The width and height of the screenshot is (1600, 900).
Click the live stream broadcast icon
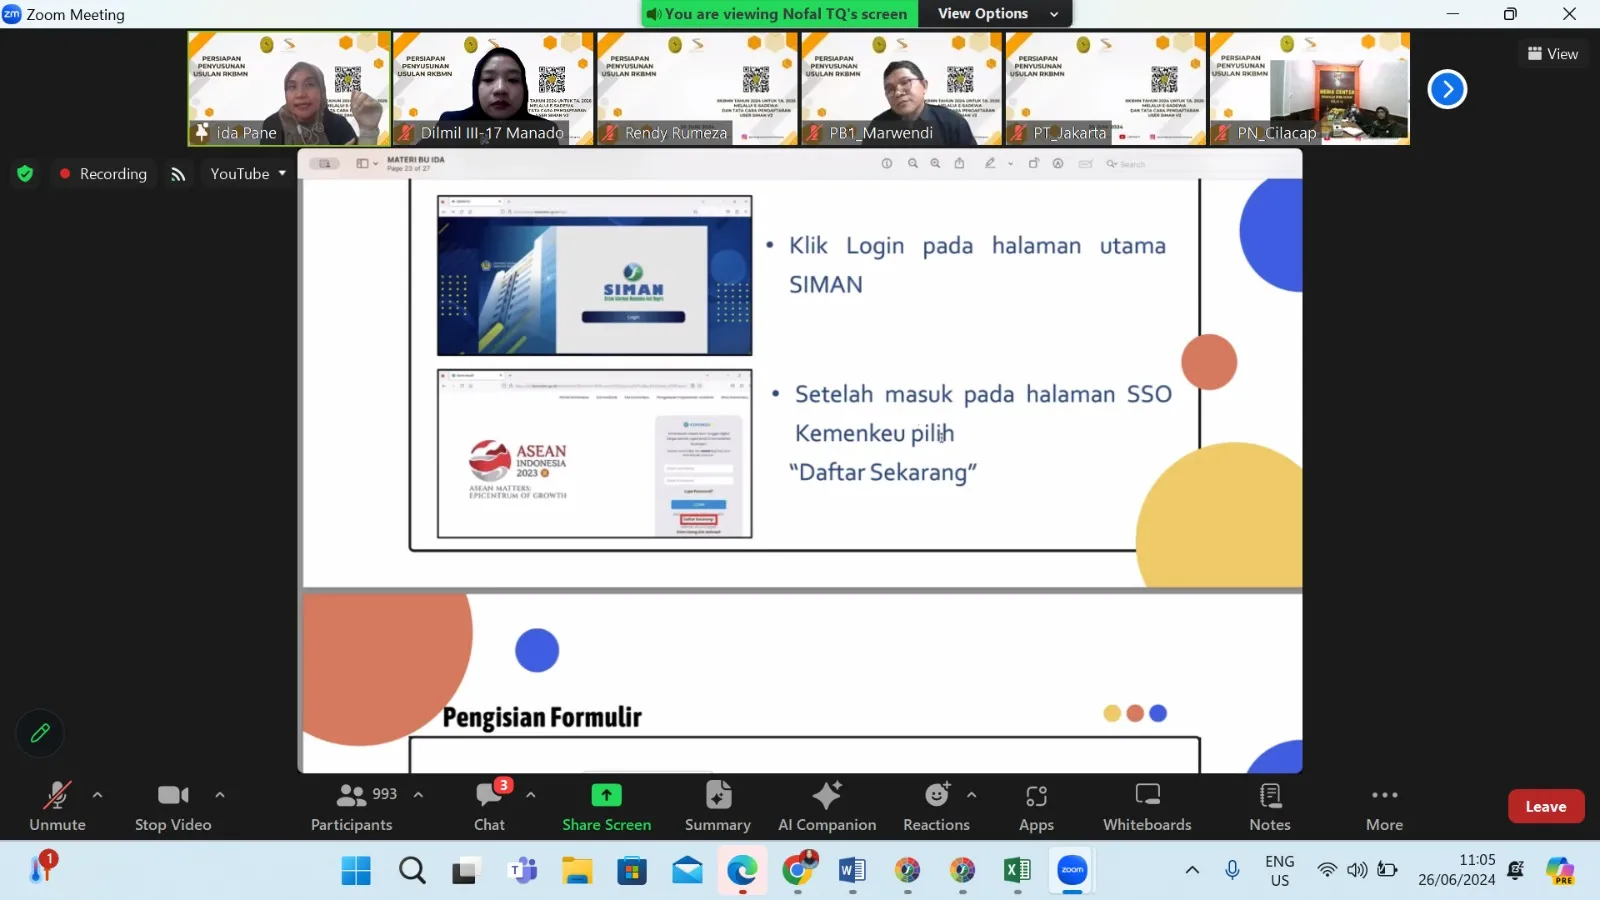178,174
